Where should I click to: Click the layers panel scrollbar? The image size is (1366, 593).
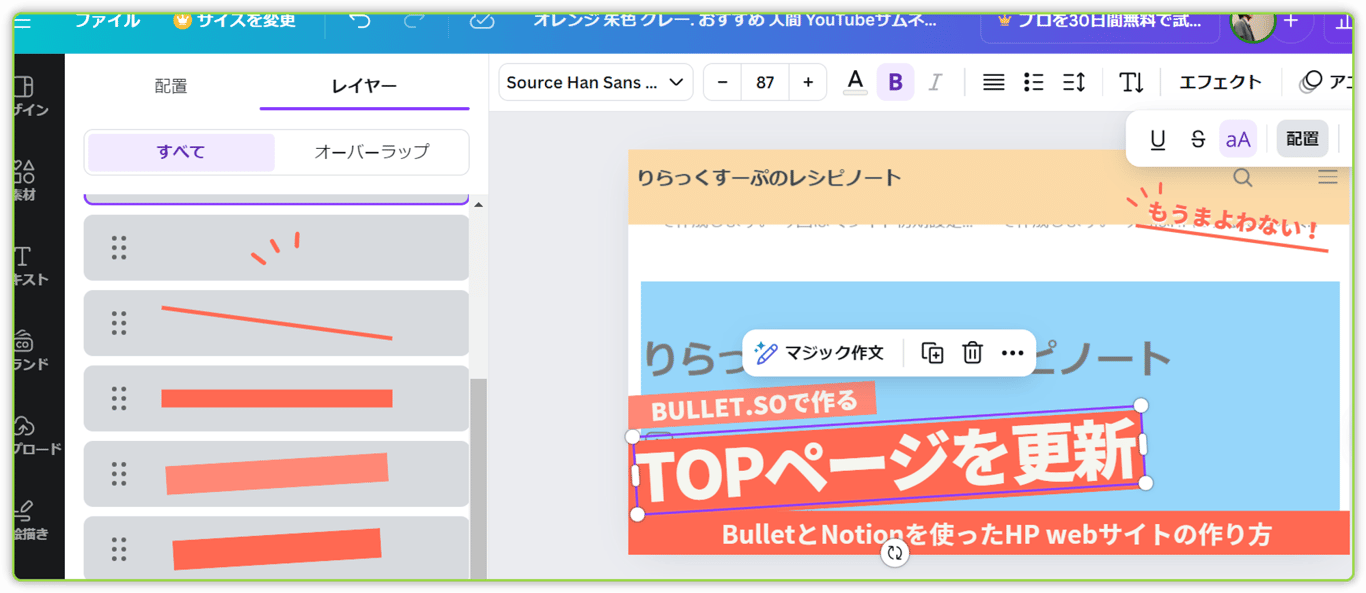pyautogui.click(x=478, y=479)
